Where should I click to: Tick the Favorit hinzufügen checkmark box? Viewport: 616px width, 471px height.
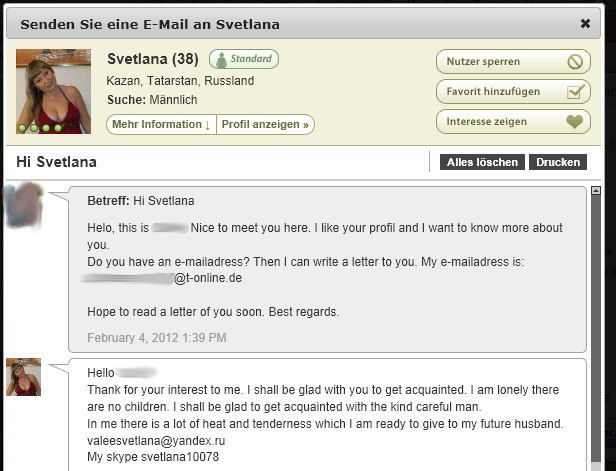click(576, 92)
